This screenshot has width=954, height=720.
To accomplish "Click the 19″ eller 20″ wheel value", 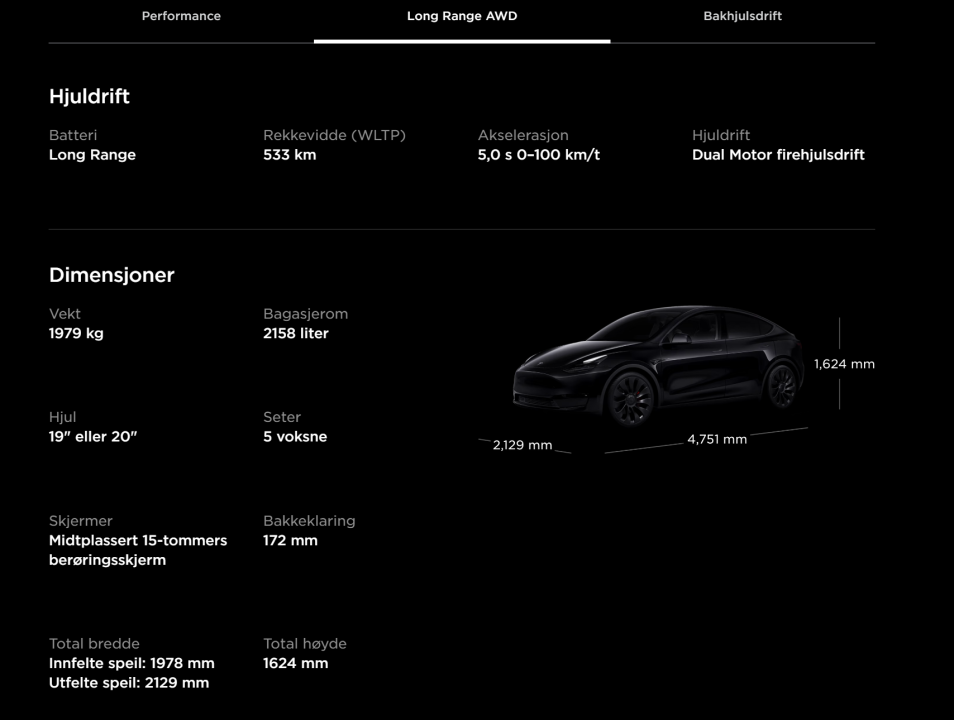I will (93, 437).
